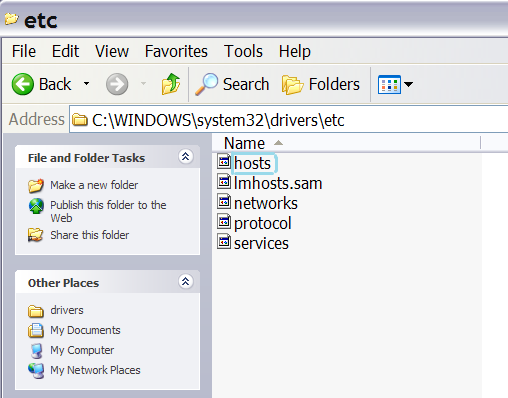Open the Edit menu
This screenshot has width=508, height=398.
coord(65,51)
